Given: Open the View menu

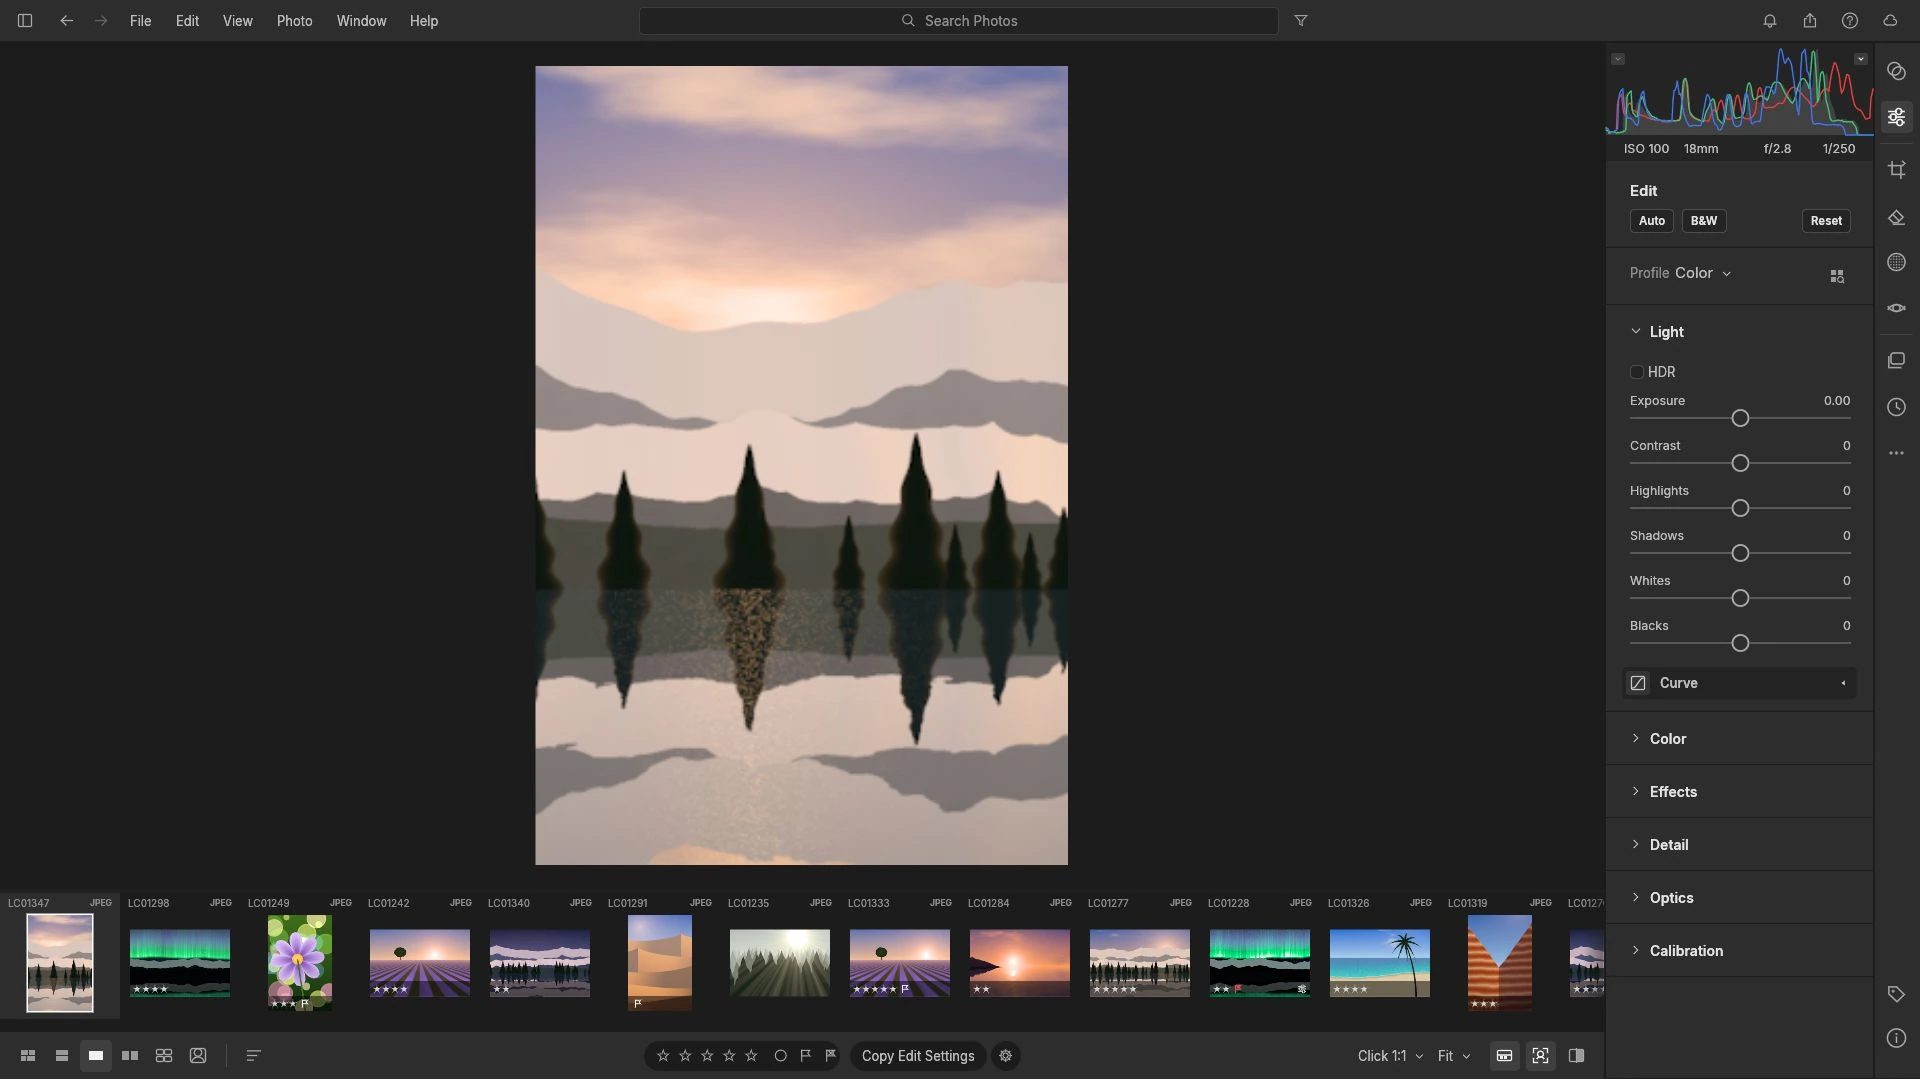Looking at the screenshot, I should tap(237, 20).
